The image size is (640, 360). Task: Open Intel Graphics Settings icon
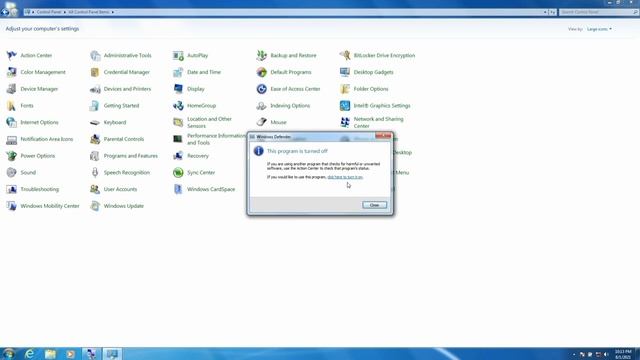(344, 105)
